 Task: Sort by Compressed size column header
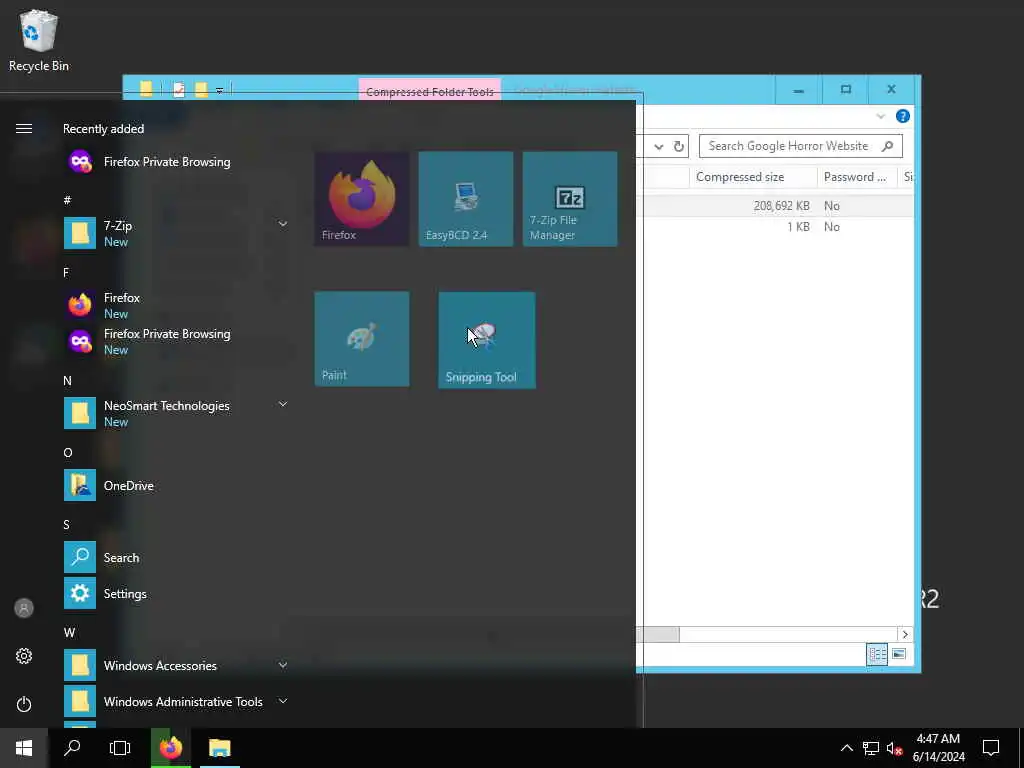[x=753, y=177]
